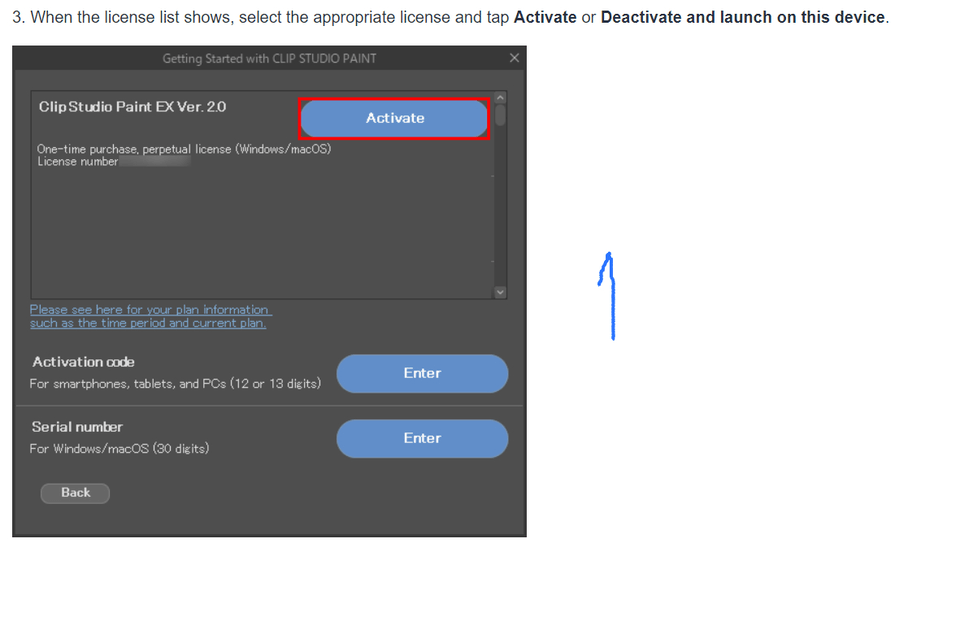Click the blurred License number field

pyautogui.click(x=155, y=162)
